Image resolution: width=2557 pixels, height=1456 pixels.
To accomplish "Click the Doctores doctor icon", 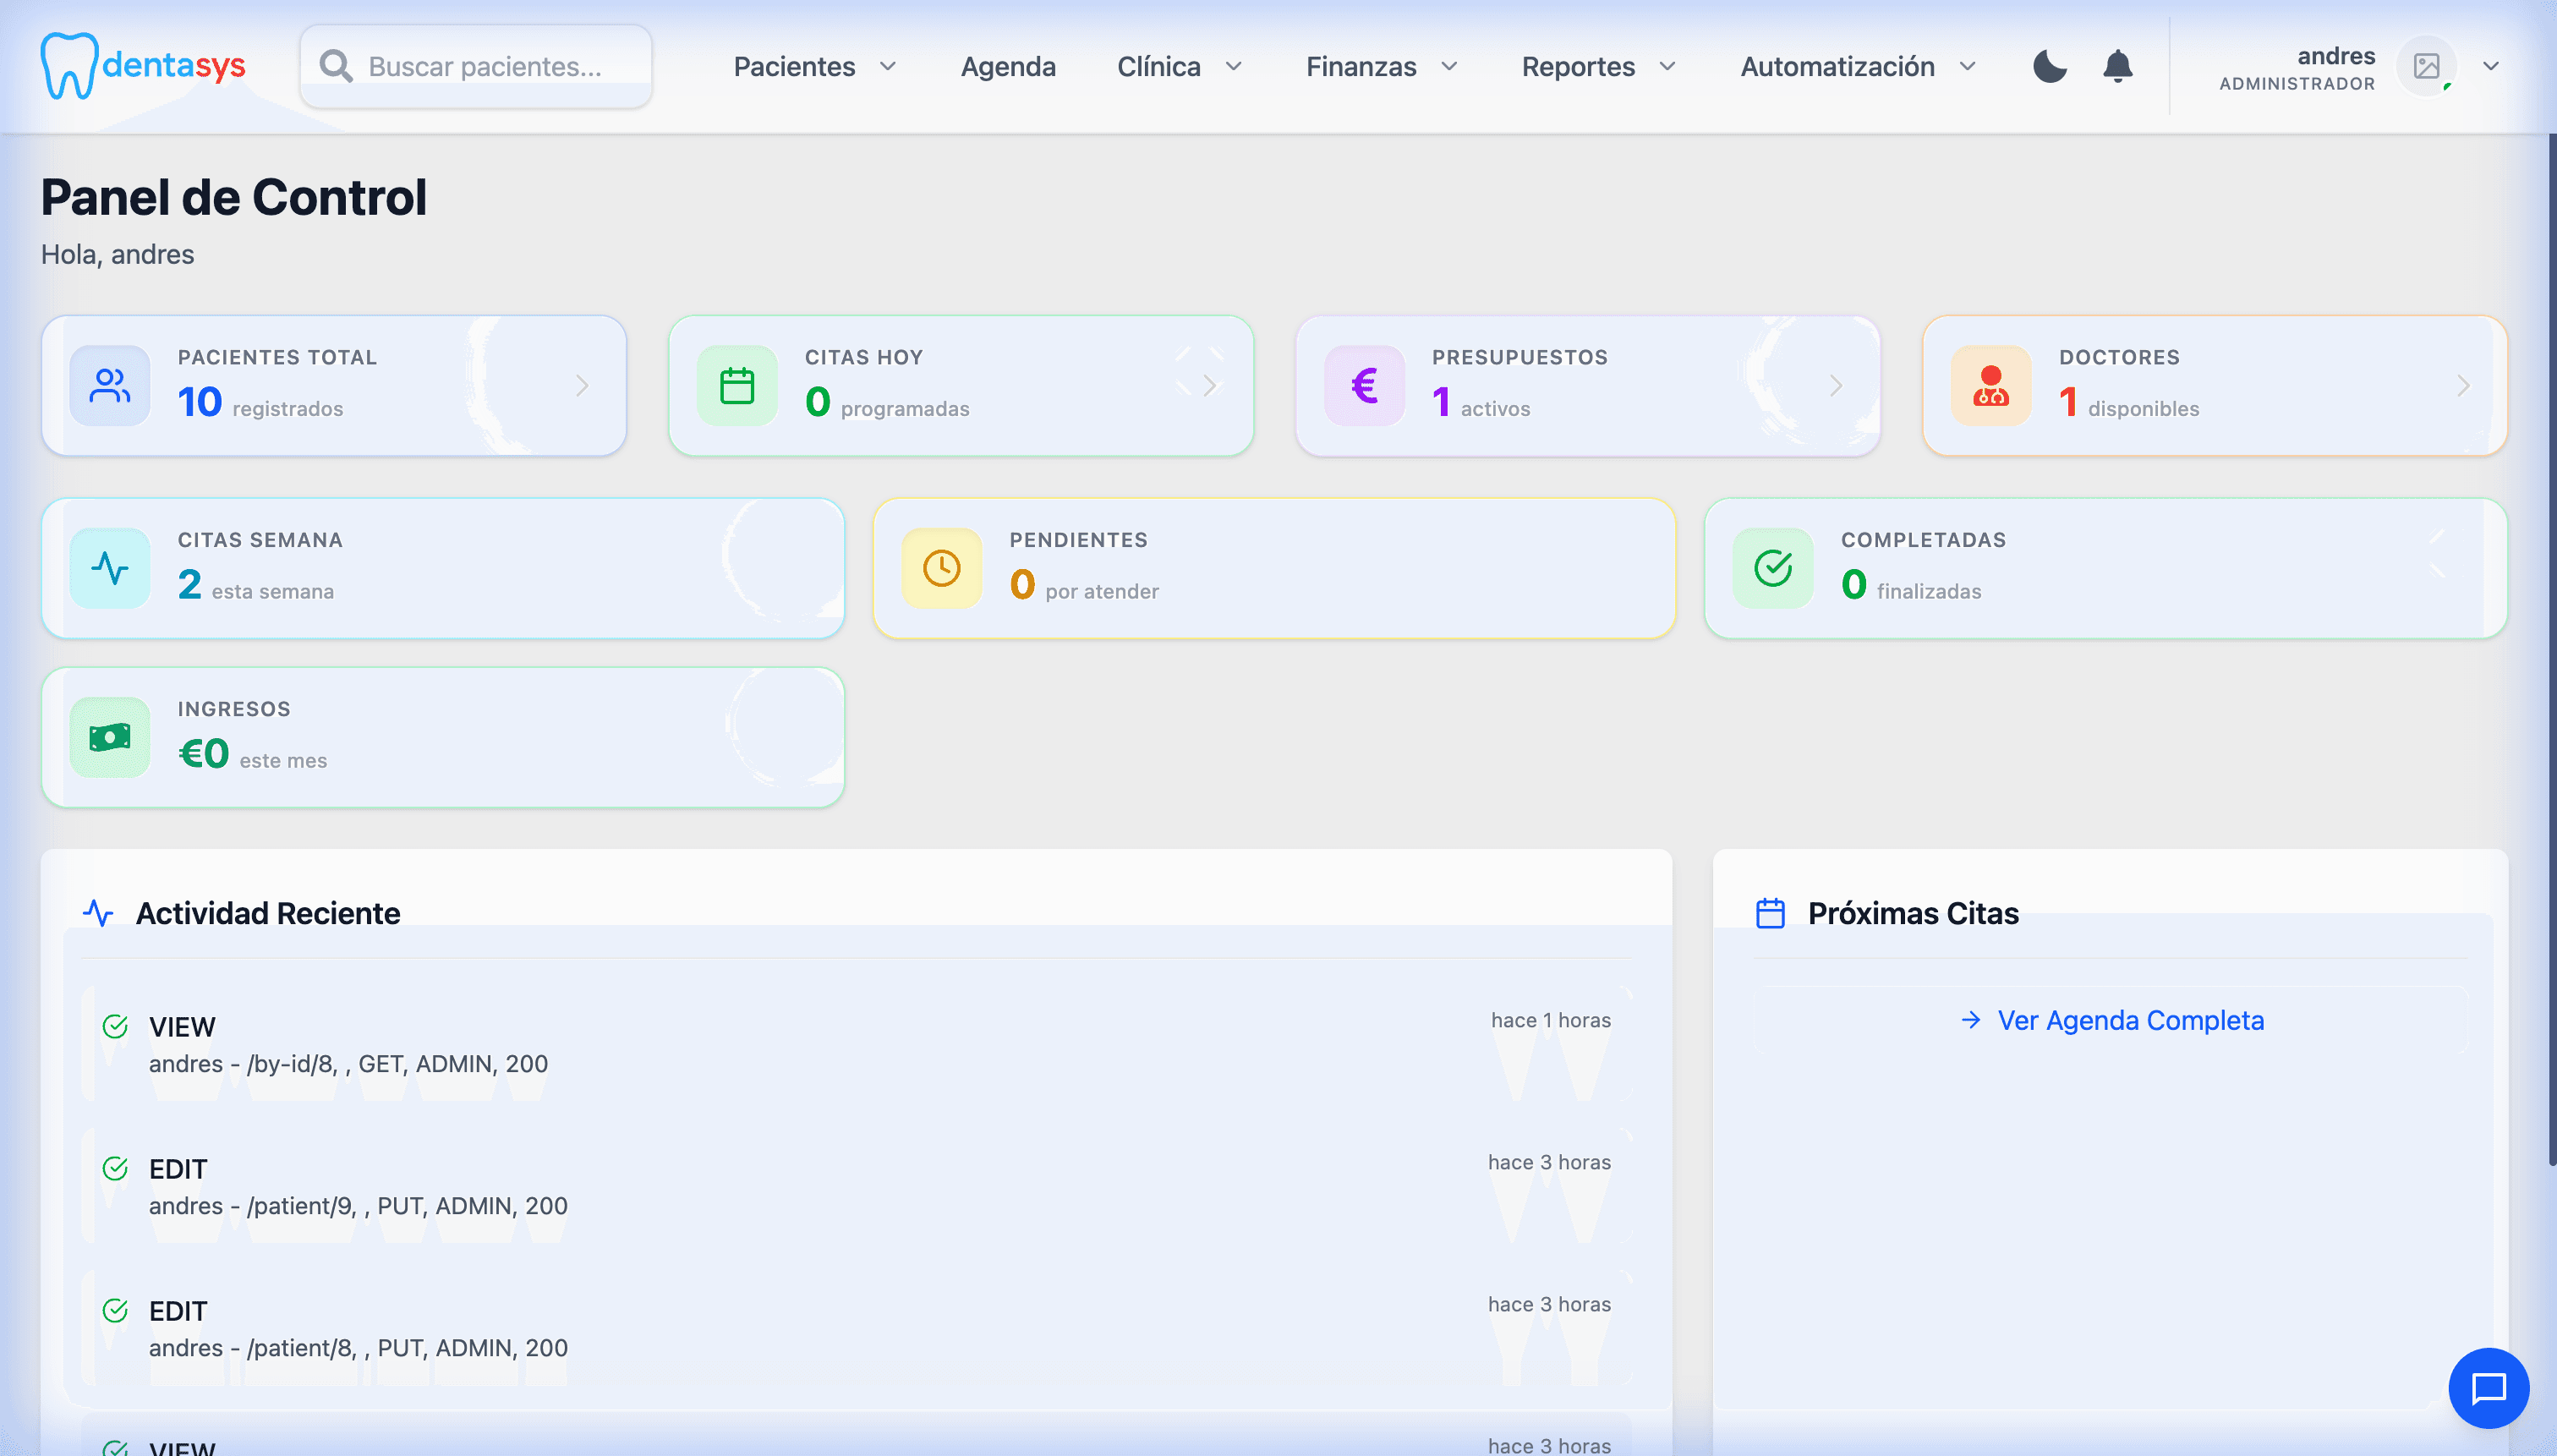I will 1990,386.
